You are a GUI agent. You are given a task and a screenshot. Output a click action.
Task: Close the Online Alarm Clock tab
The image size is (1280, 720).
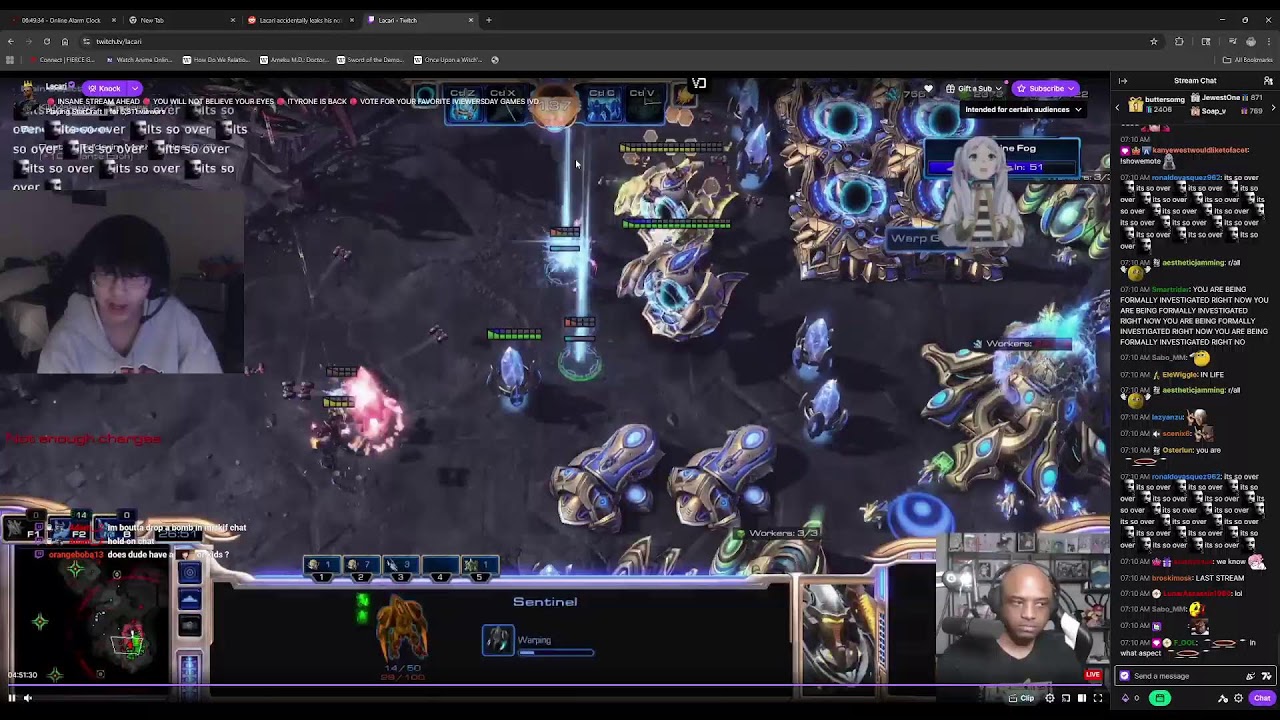(114, 20)
